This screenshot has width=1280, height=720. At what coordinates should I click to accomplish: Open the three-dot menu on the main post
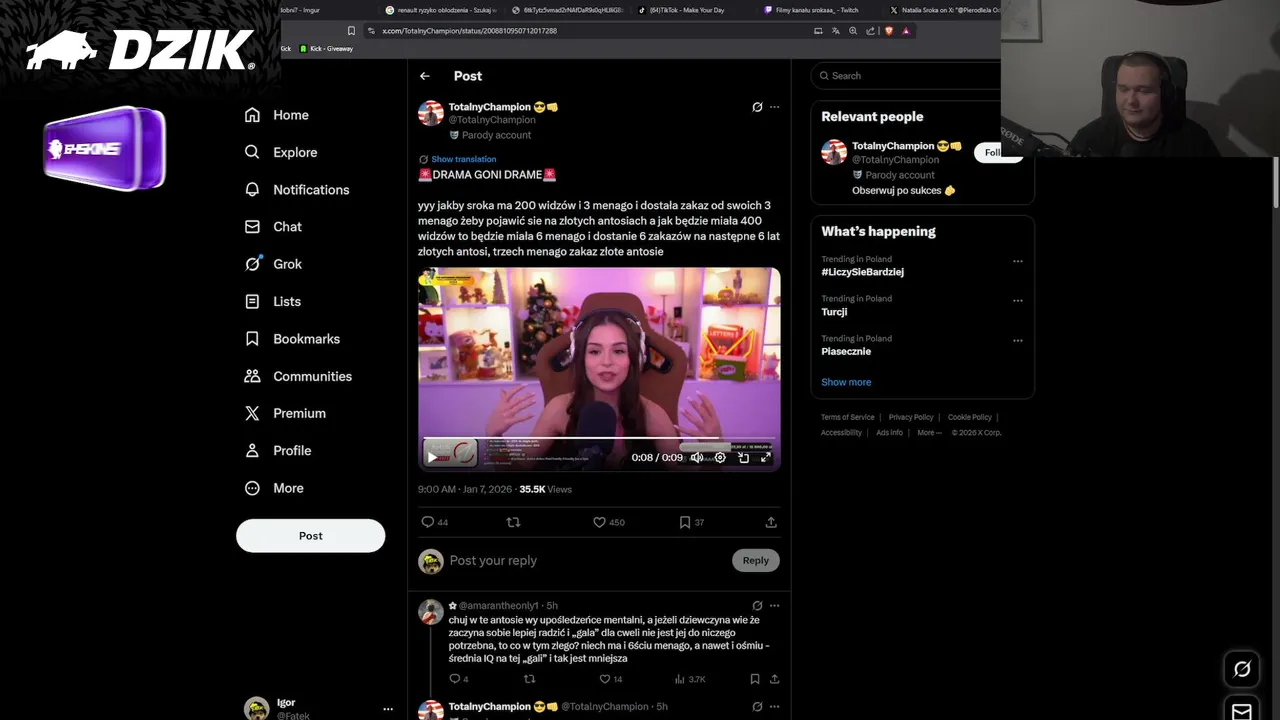click(x=774, y=107)
